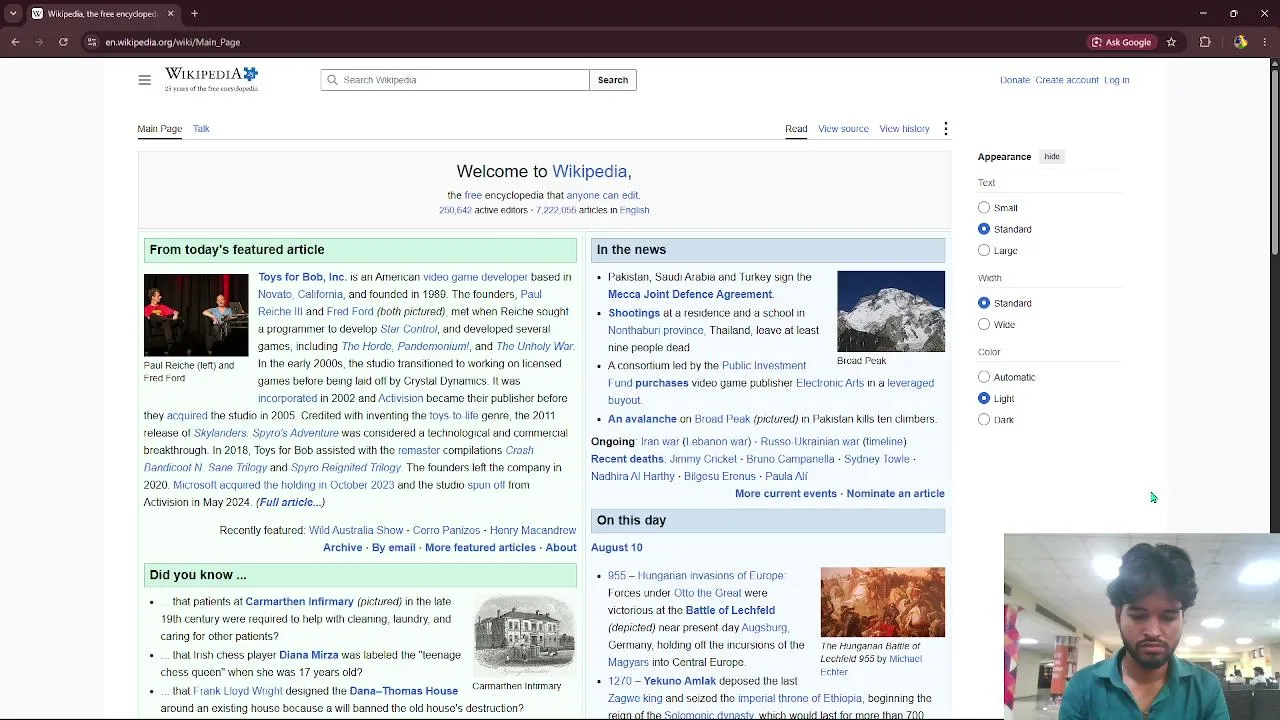
Task: Open Mecca Joint Defence Agreement link
Action: click(690, 295)
